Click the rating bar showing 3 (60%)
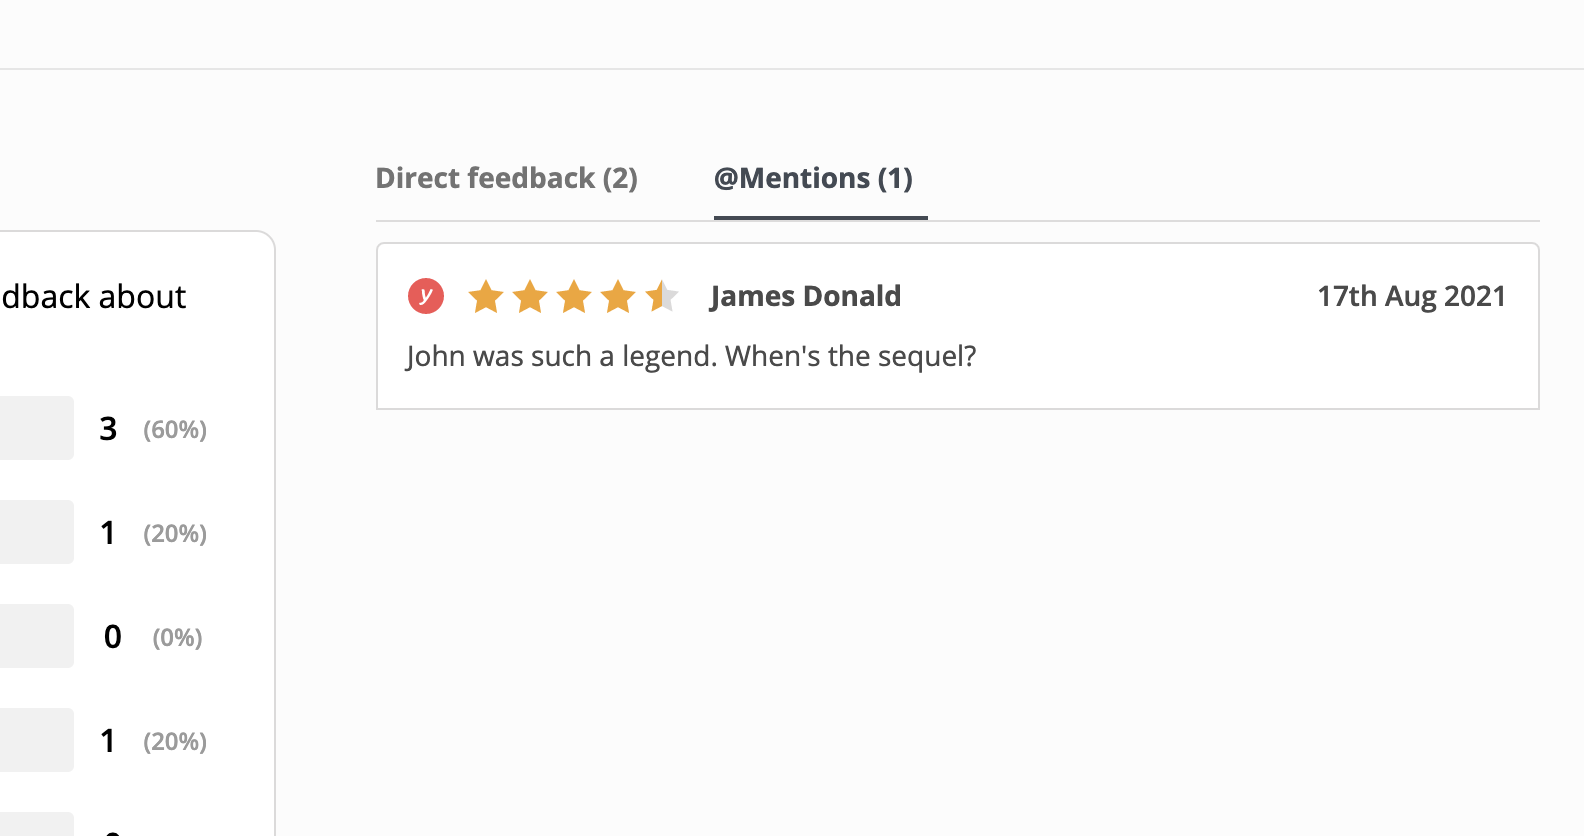This screenshot has width=1584, height=836. point(37,428)
